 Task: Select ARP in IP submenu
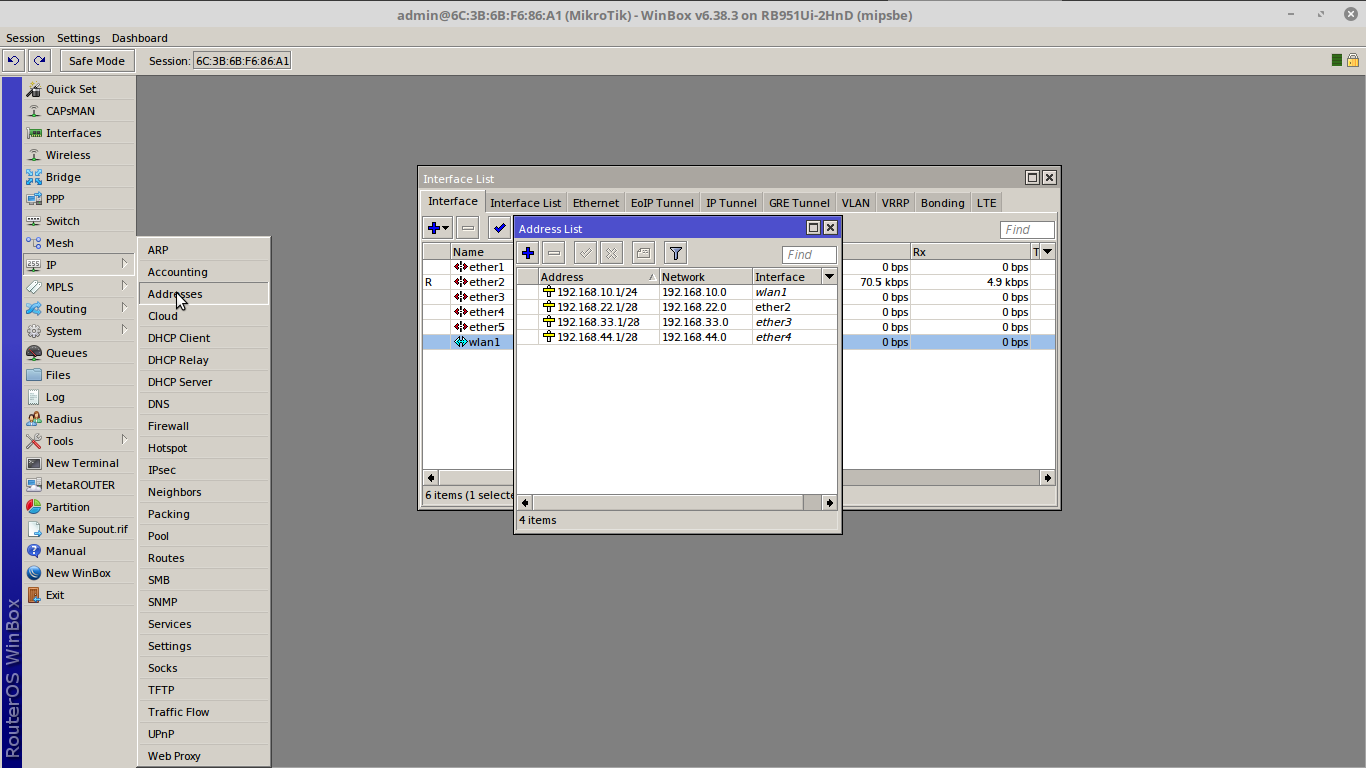click(x=204, y=250)
